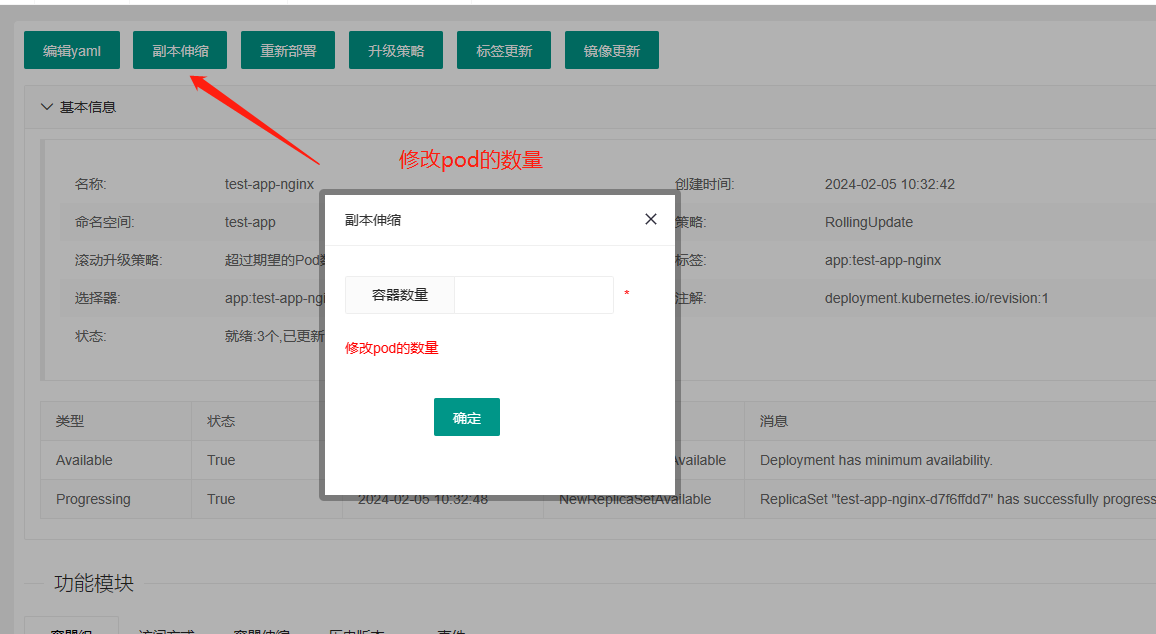Viewport: 1156px width, 634px height.
Task: Click the label value app:test-app-nginx
Action: tap(882, 260)
